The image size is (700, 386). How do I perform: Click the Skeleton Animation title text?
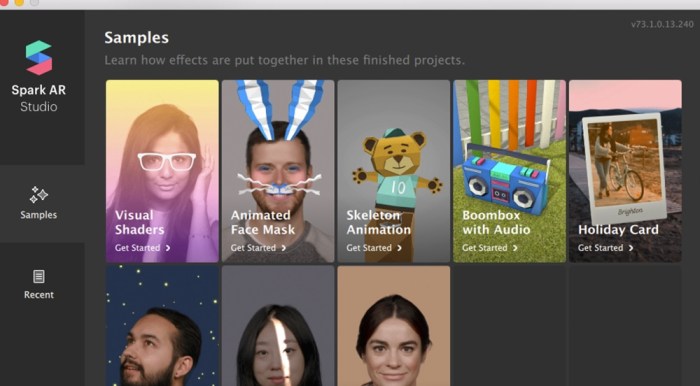tap(379, 222)
